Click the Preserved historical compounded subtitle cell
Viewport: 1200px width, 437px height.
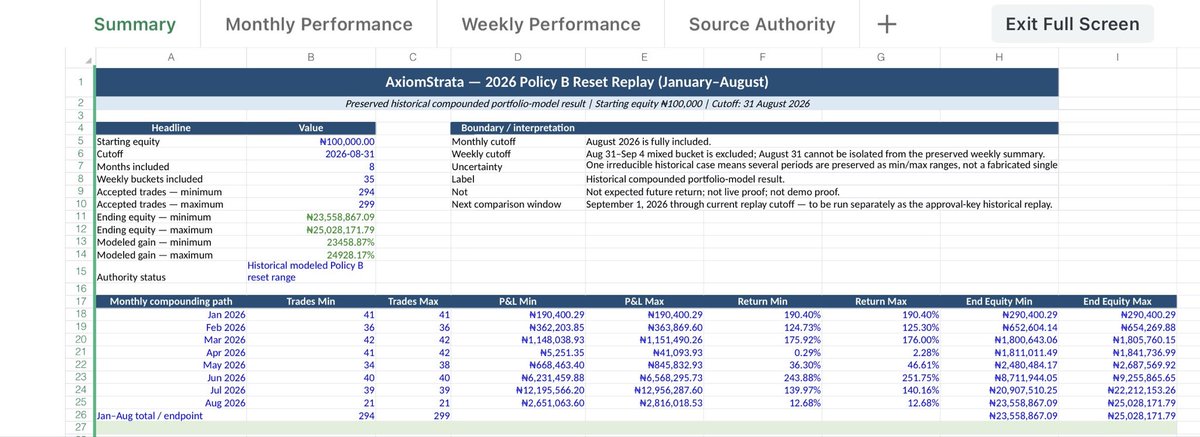click(x=576, y=103)
